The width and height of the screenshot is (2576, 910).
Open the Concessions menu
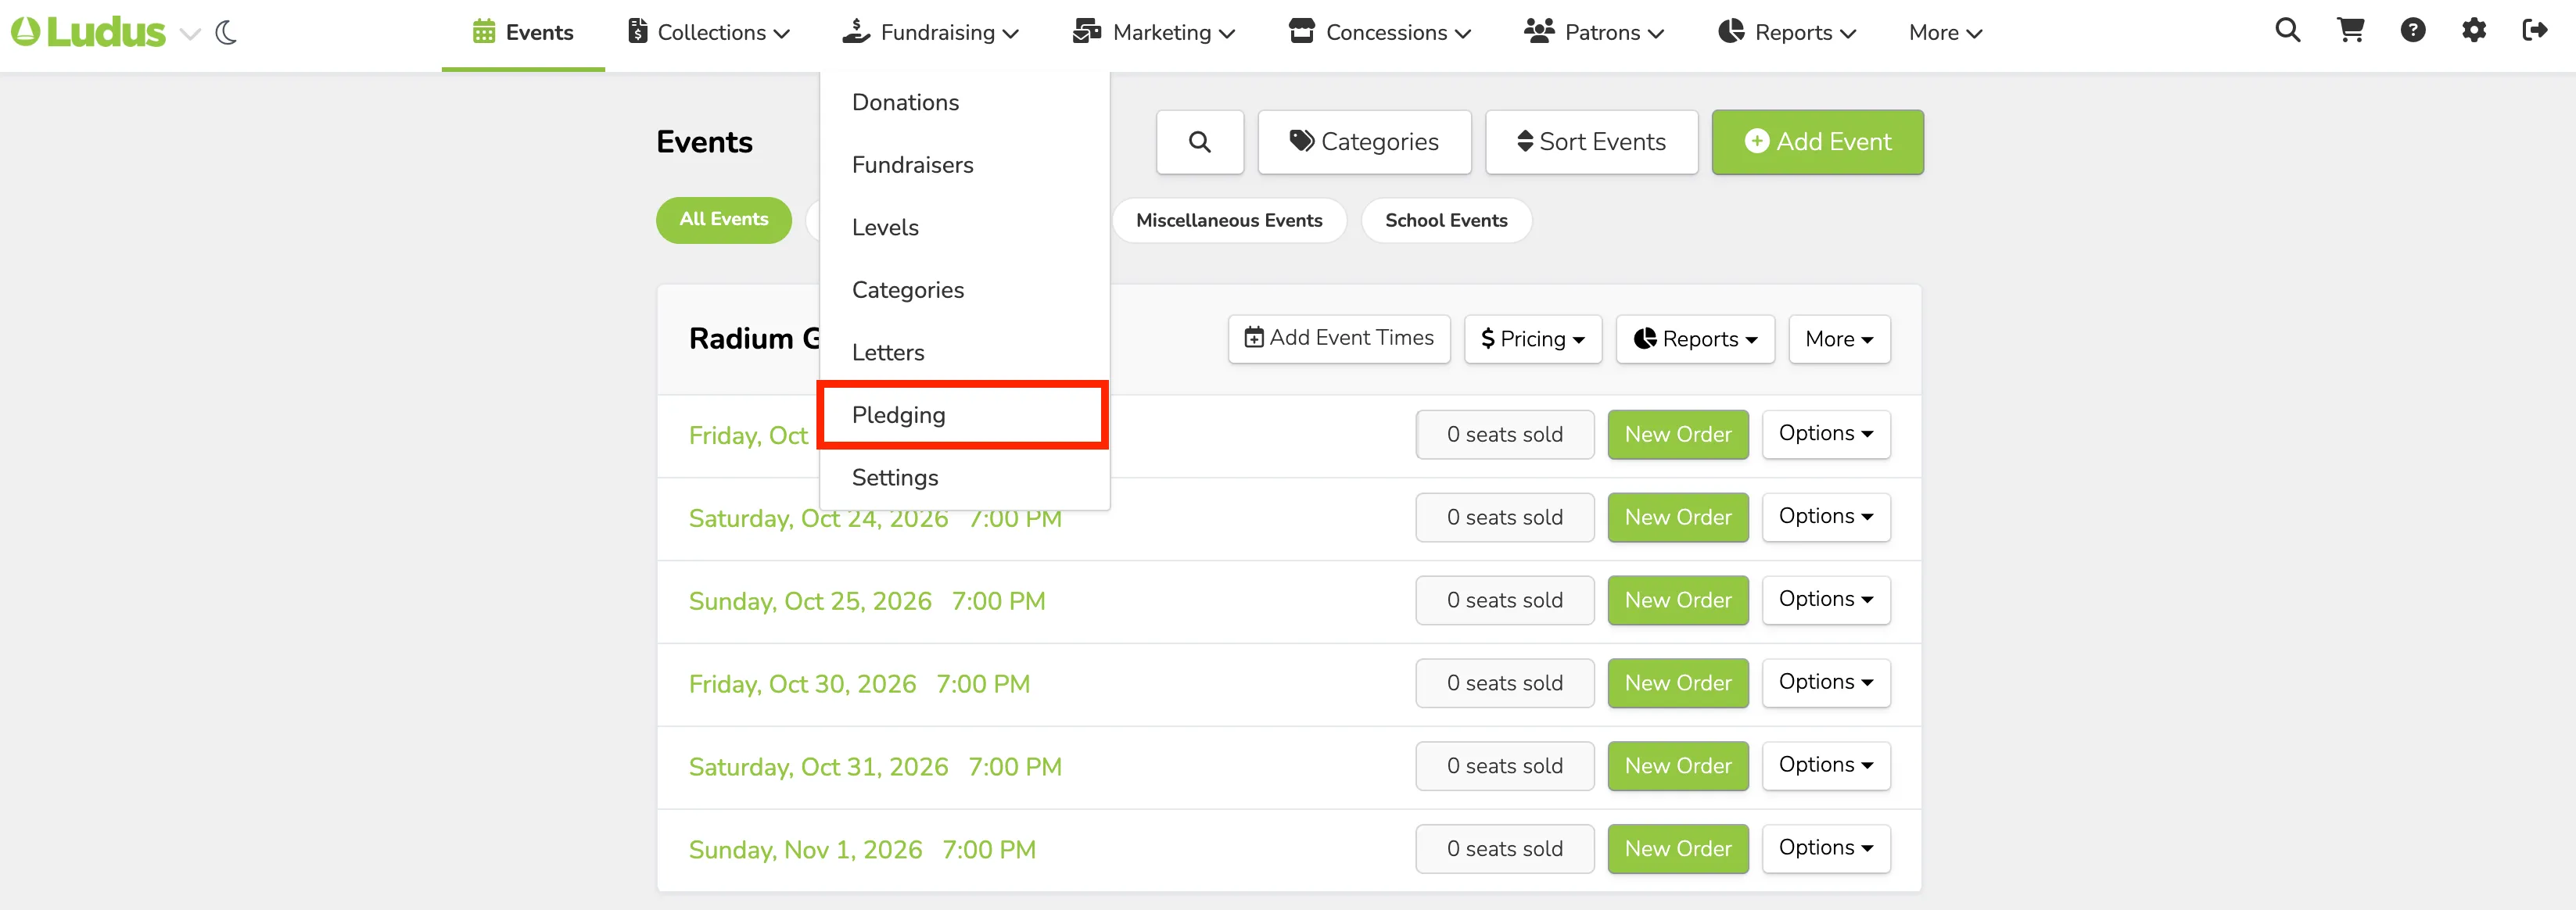click(x=1379, y=32)
